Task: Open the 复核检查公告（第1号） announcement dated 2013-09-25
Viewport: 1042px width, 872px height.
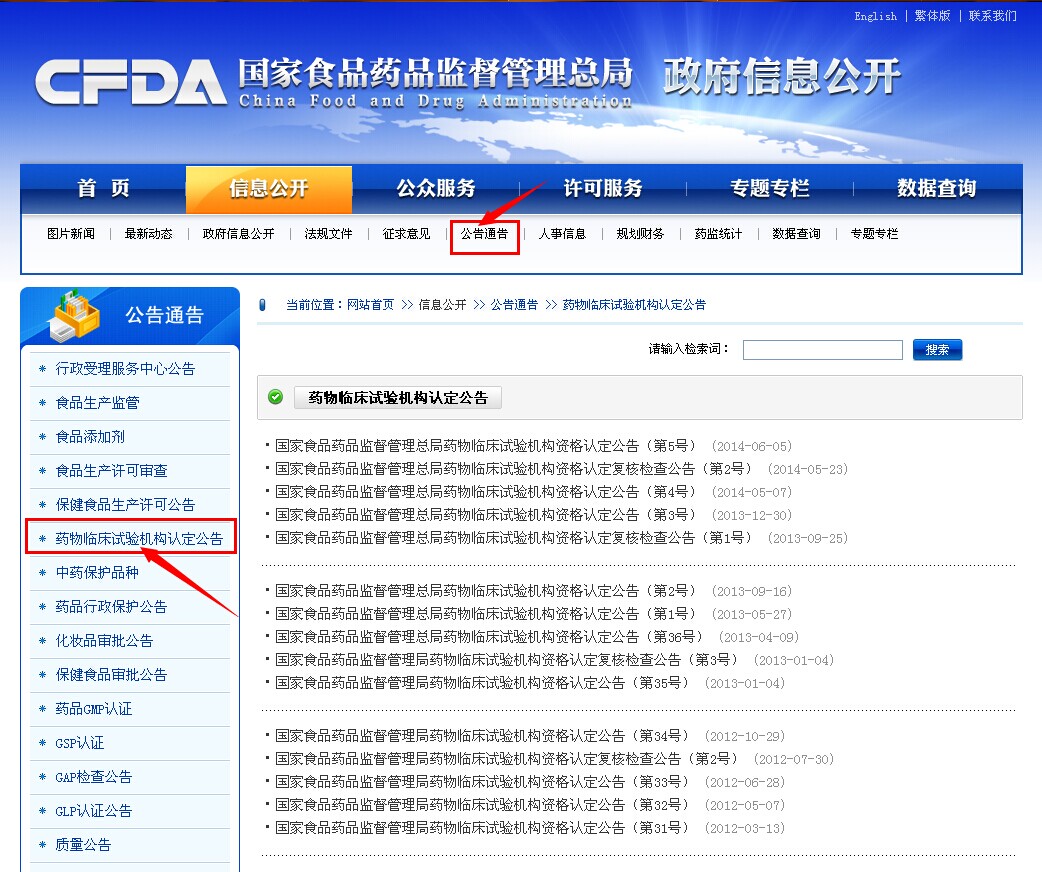Action: [513, 538]
